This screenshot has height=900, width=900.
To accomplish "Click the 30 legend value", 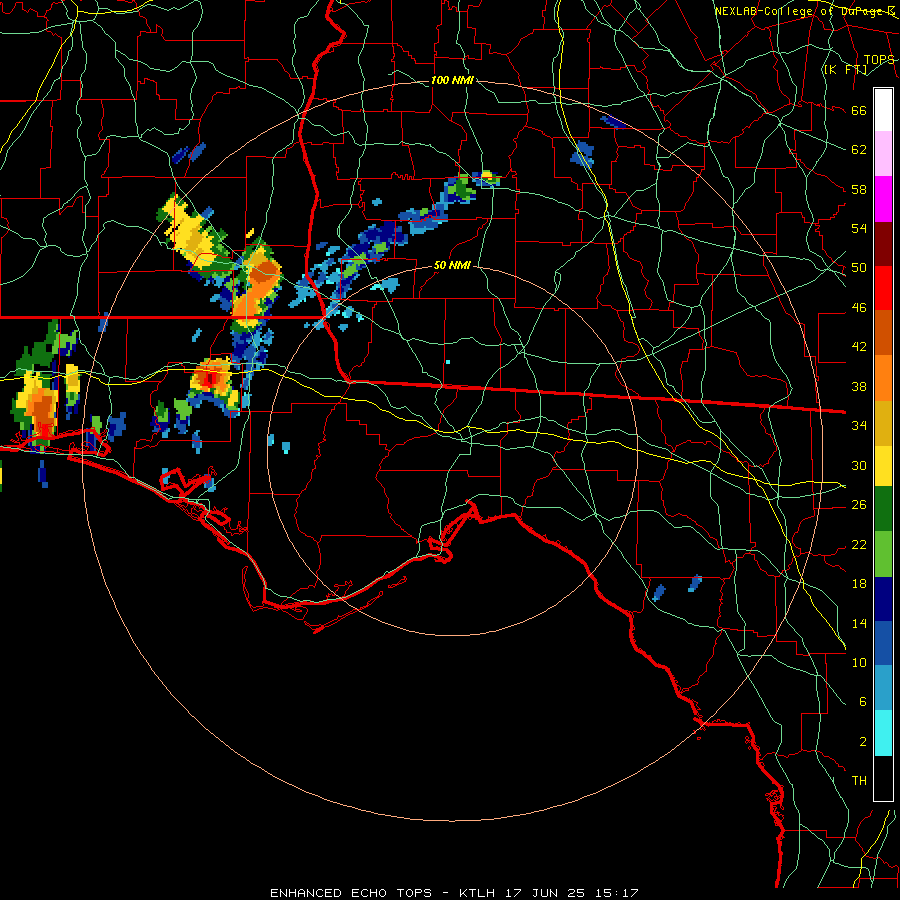I will point(859,465).
